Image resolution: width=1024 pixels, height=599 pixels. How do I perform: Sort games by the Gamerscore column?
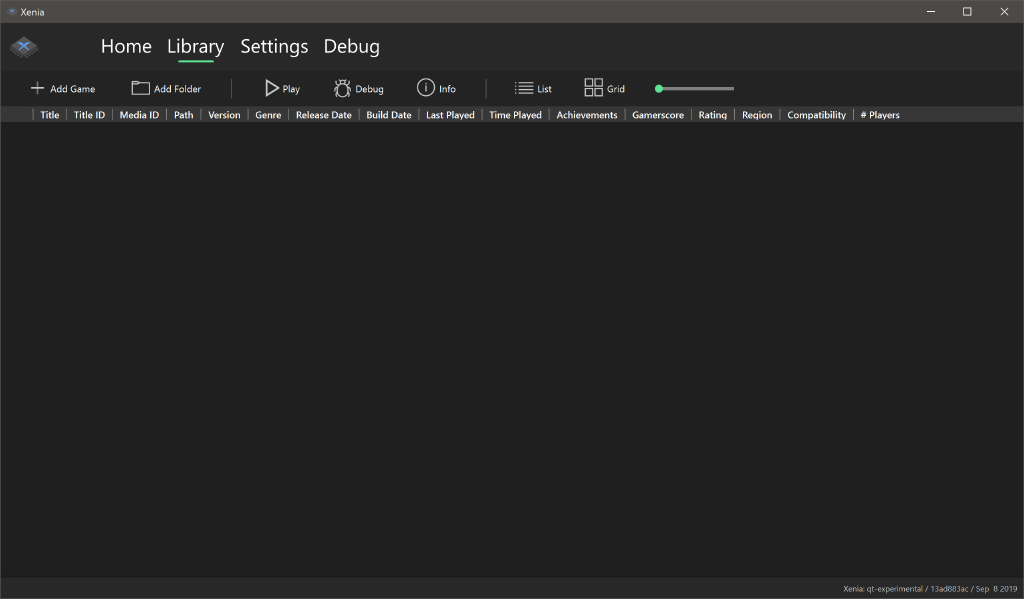[657, 114]
